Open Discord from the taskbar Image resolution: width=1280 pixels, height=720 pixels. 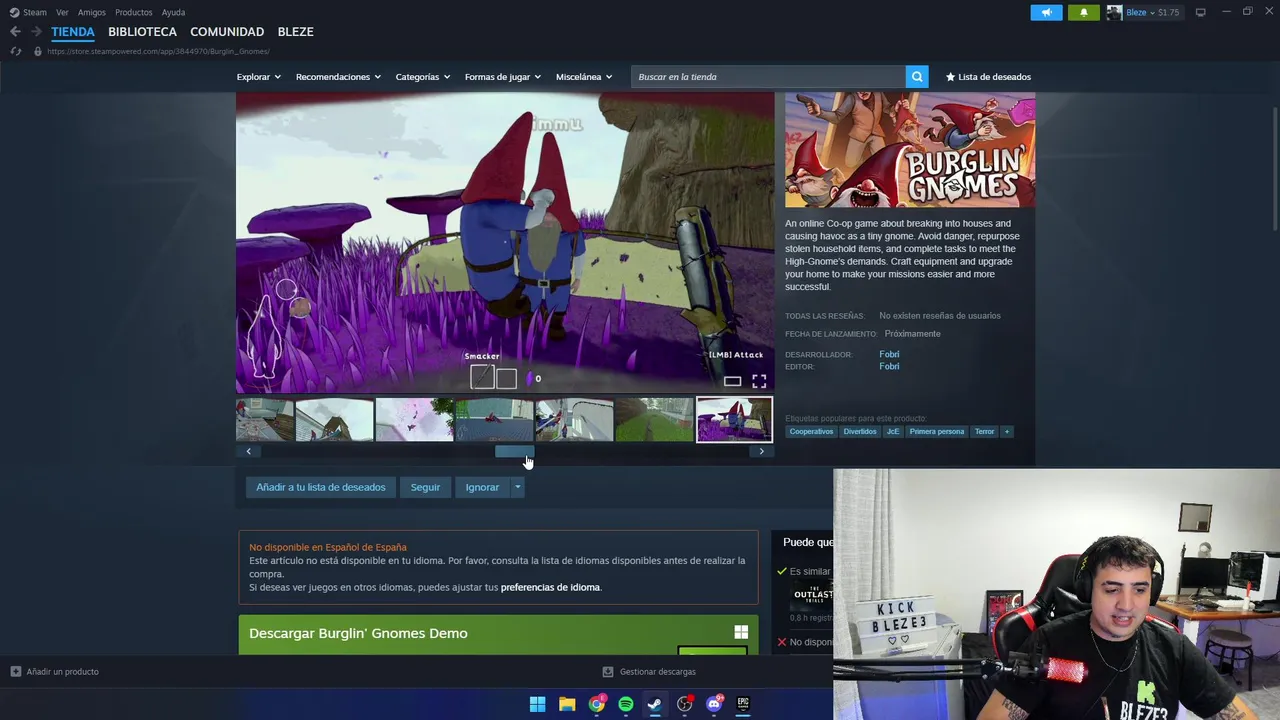coord(714,704)
